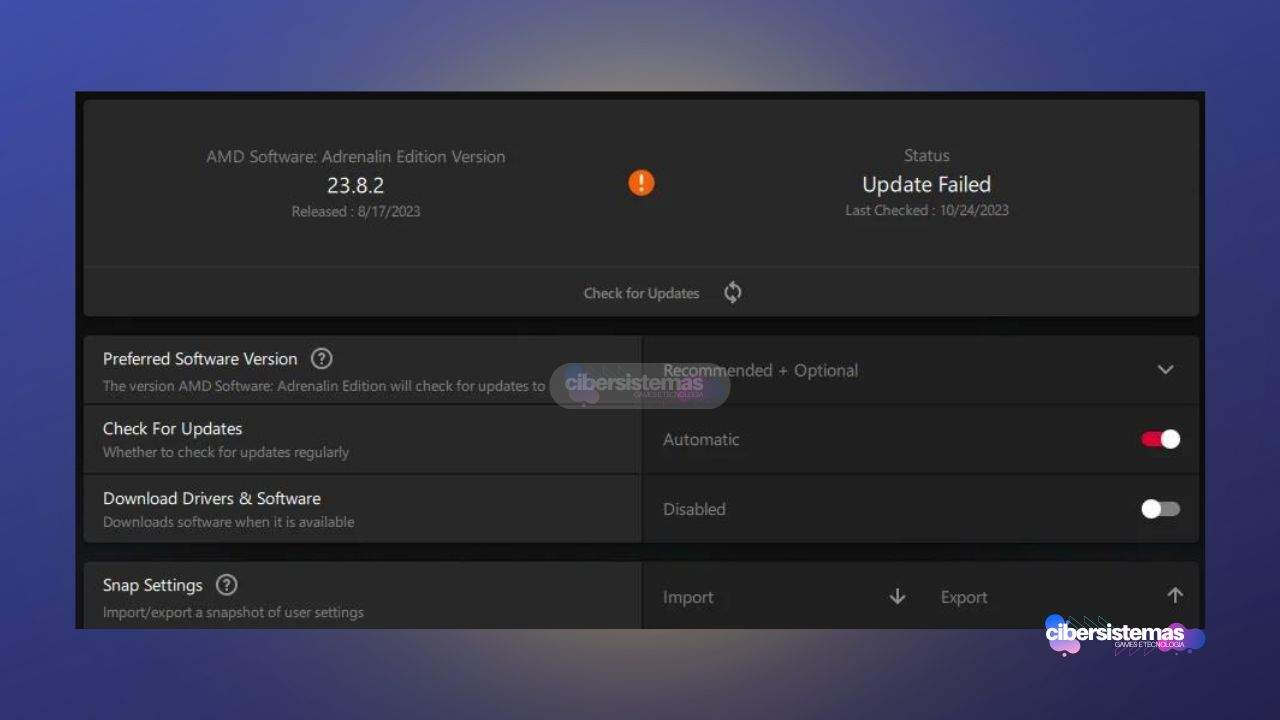Open help for Preferred Software Version
This screenshot has height=720, width=1280.
coord(321,359)
